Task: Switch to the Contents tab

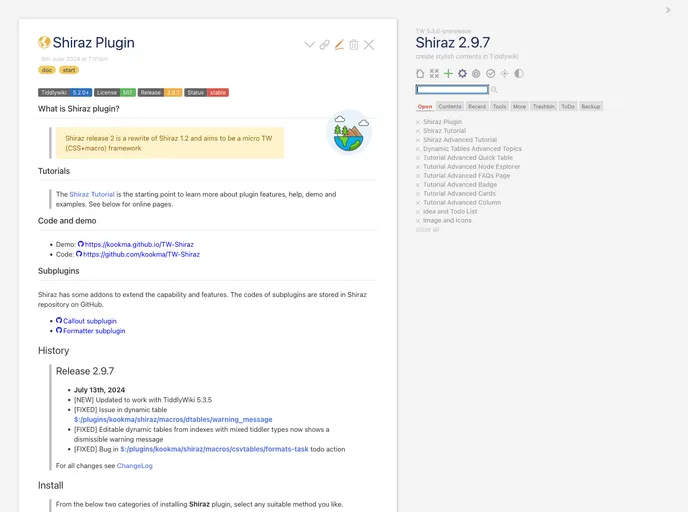Action: click(x=450, y=107)
